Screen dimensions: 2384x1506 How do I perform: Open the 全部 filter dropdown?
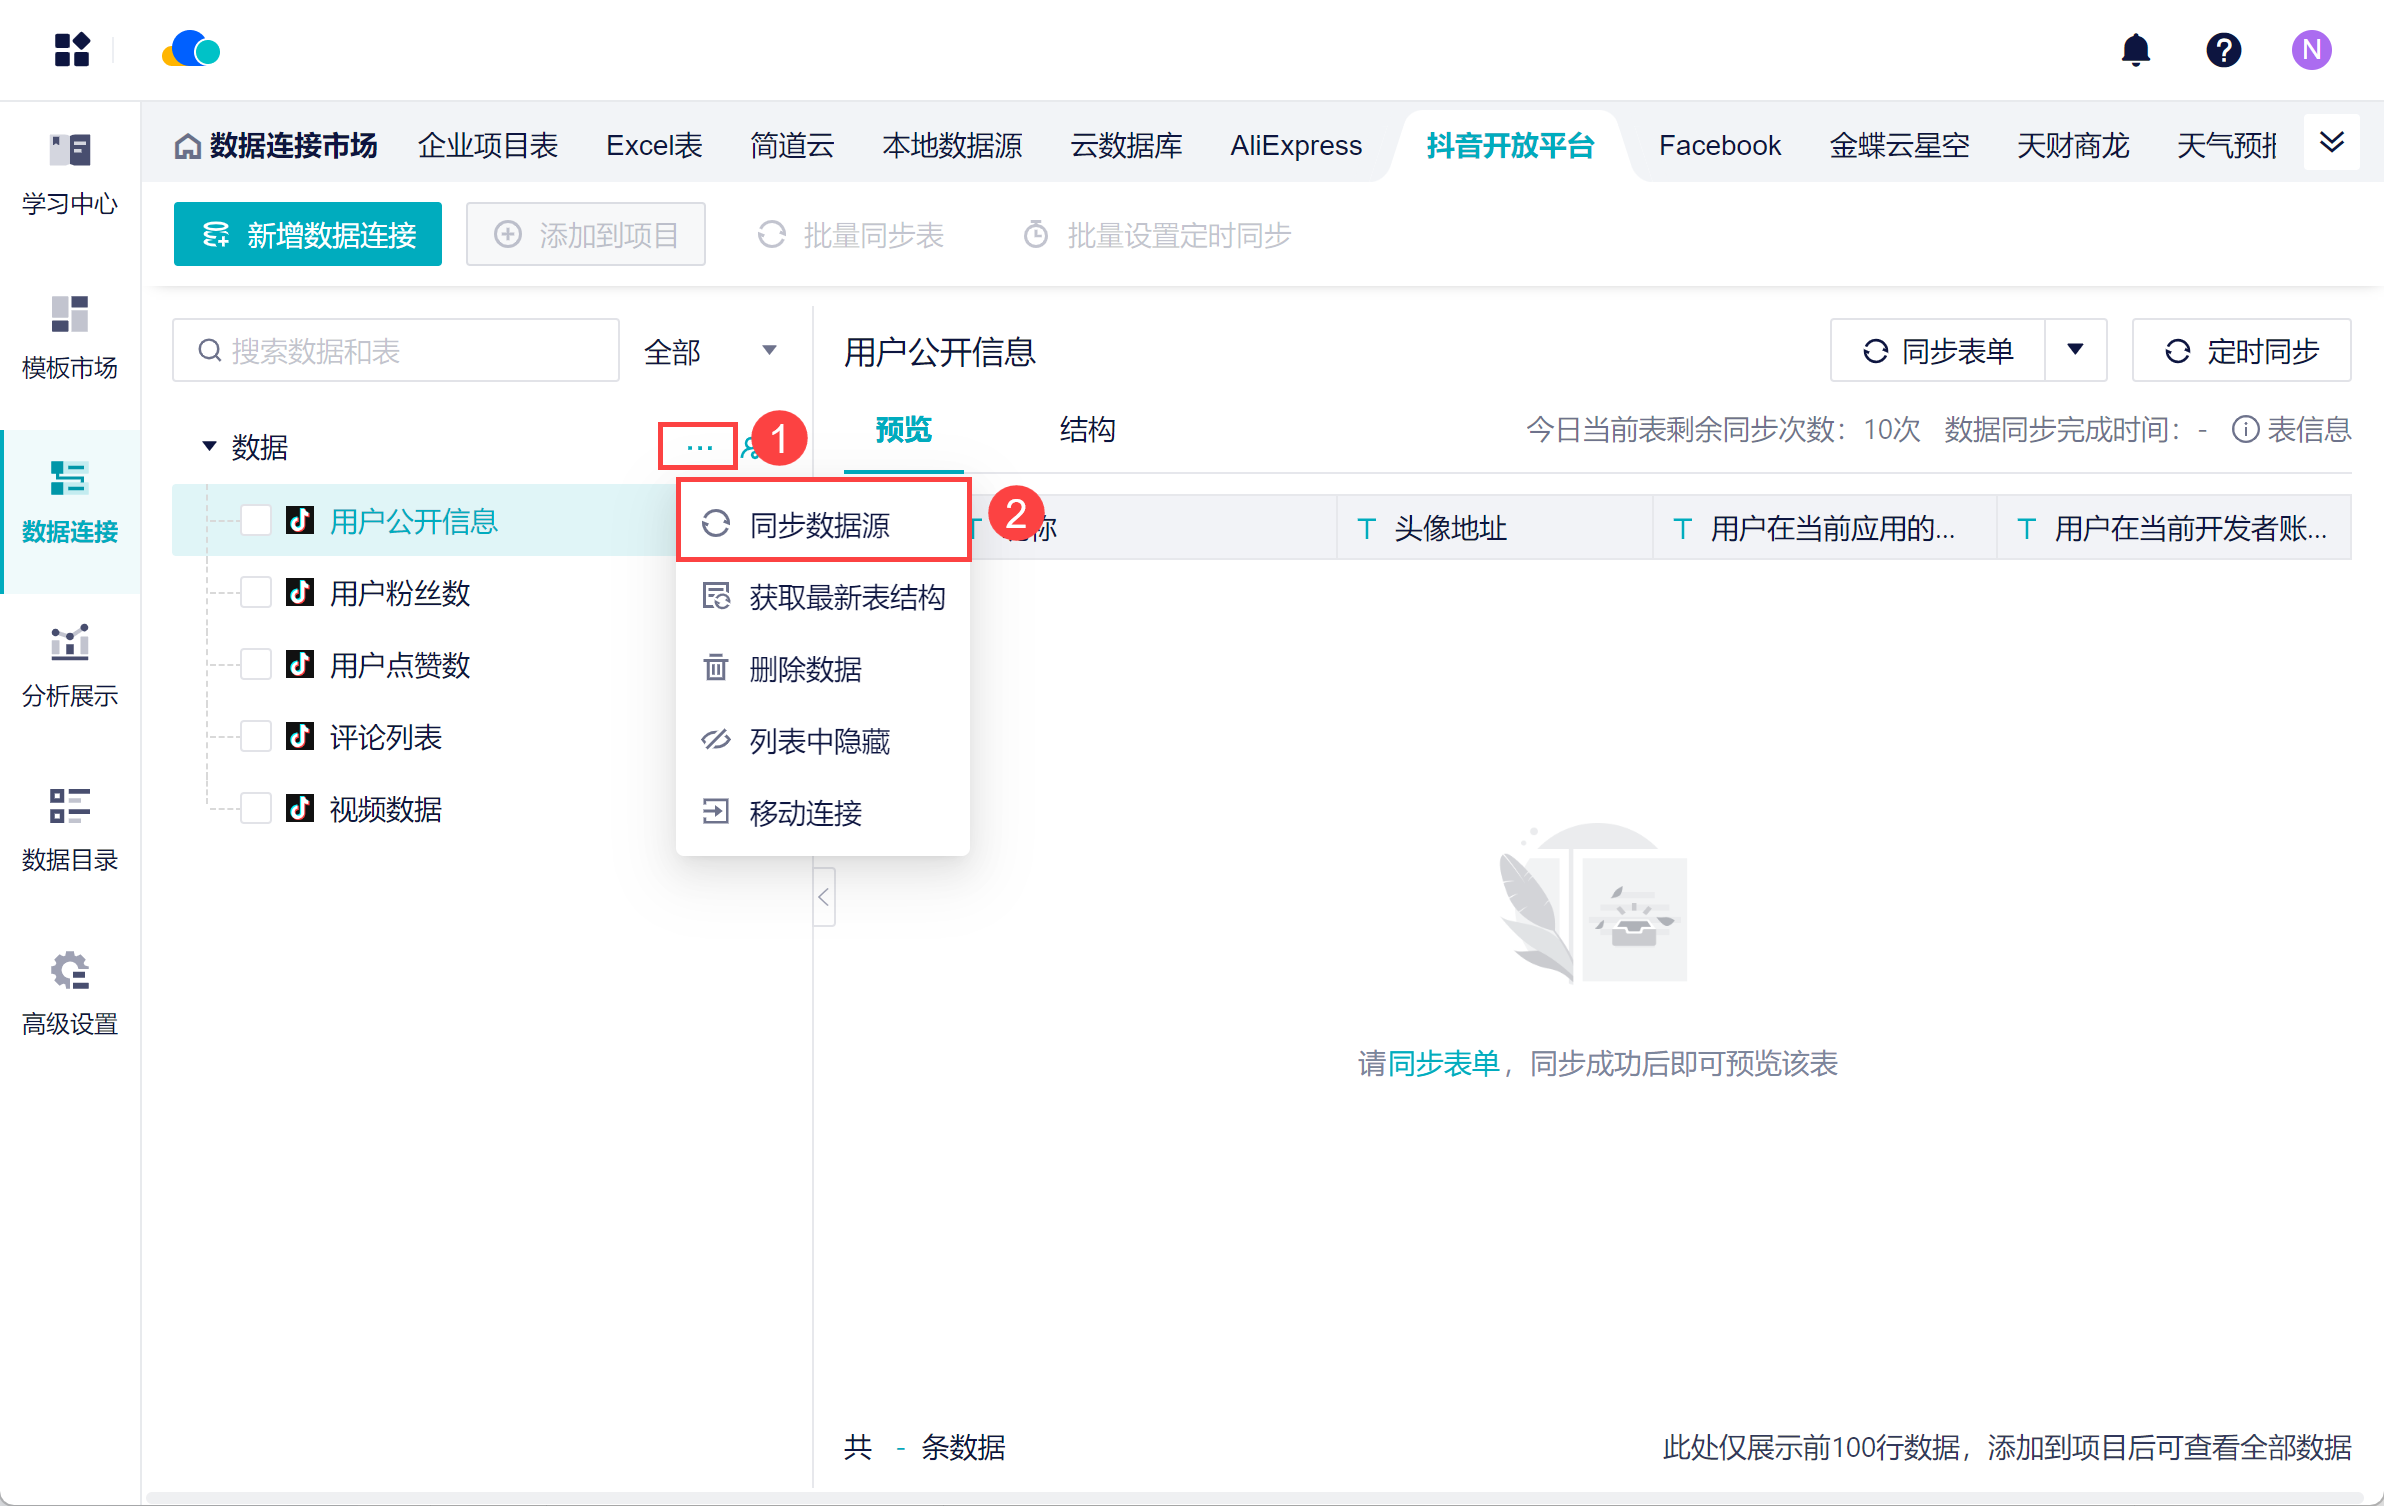coord(710,351)
